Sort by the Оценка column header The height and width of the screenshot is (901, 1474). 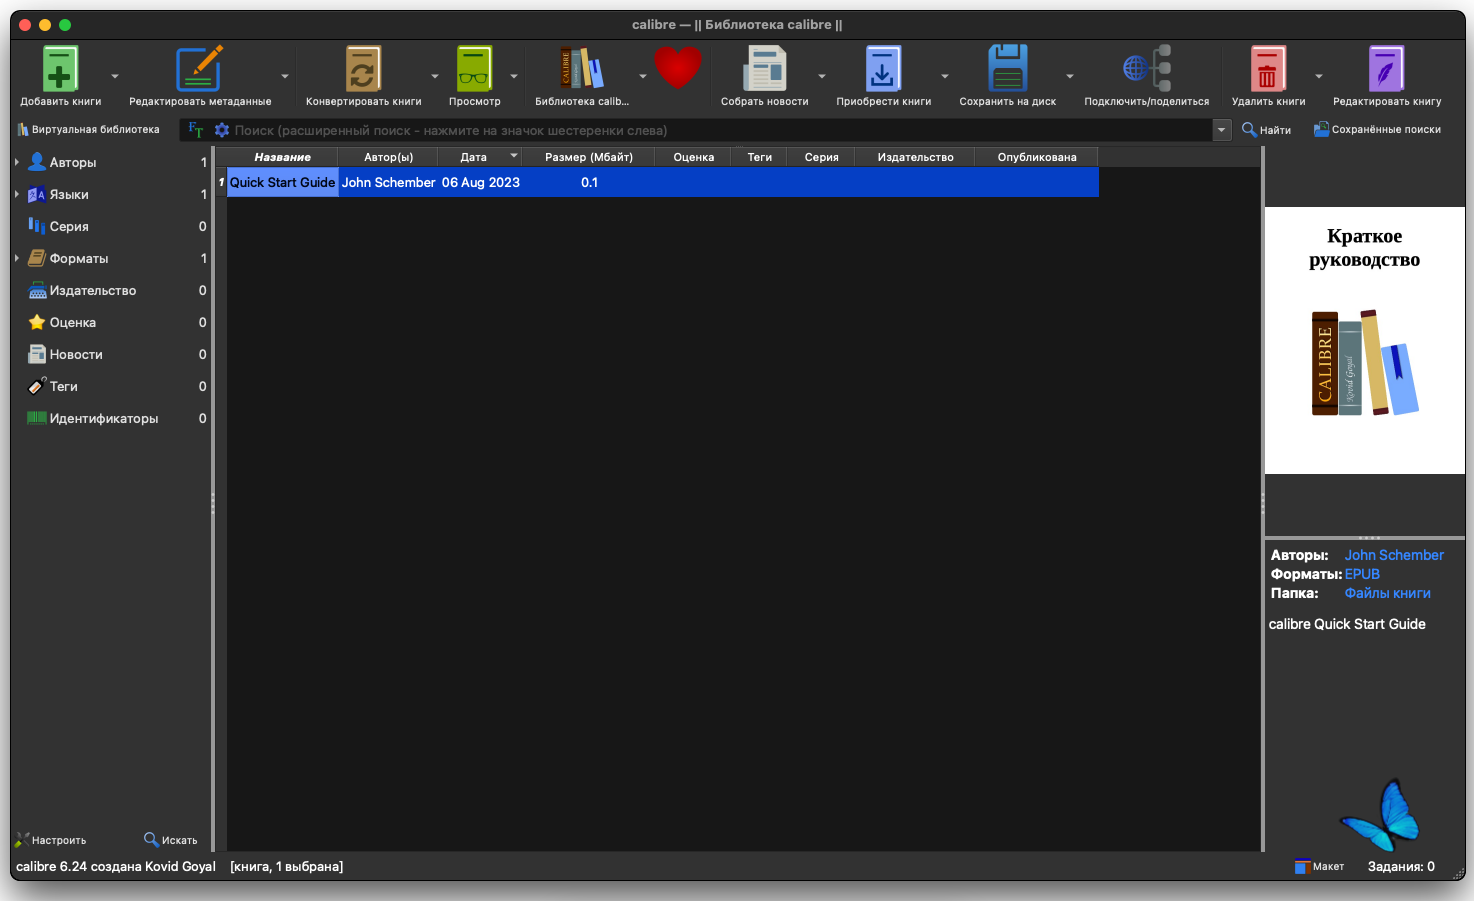pos(694,157)
